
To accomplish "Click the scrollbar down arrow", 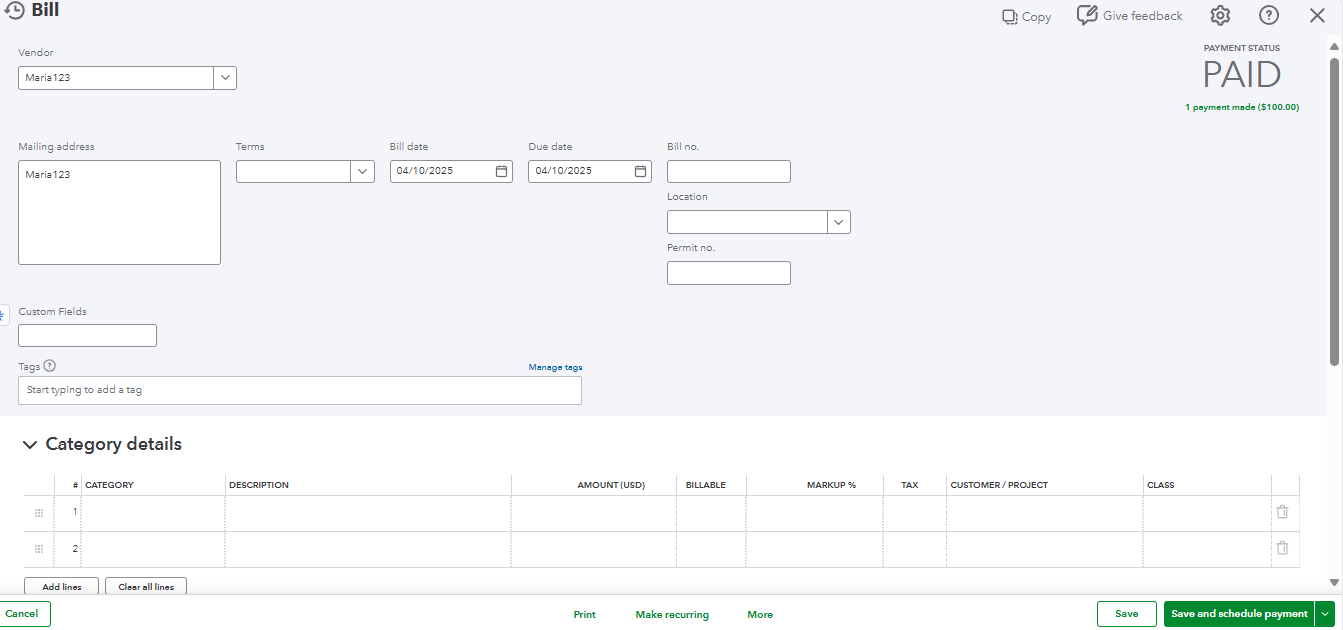I will (1335, 582).
